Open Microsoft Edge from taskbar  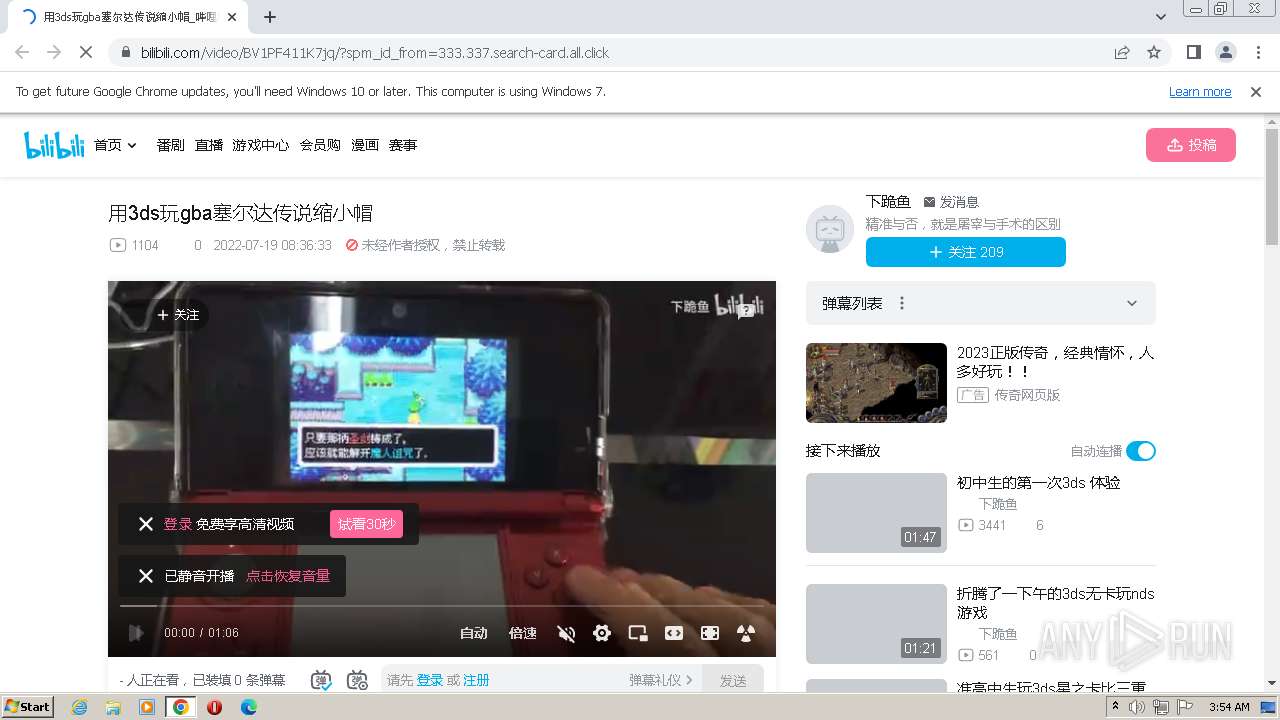(248, 706)
